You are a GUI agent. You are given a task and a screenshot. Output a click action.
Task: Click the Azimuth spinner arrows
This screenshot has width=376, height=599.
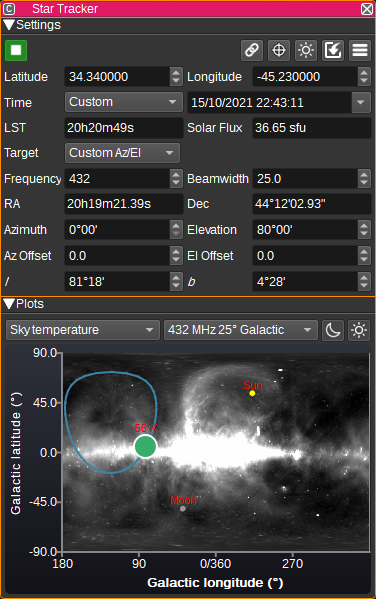(176, 230)
